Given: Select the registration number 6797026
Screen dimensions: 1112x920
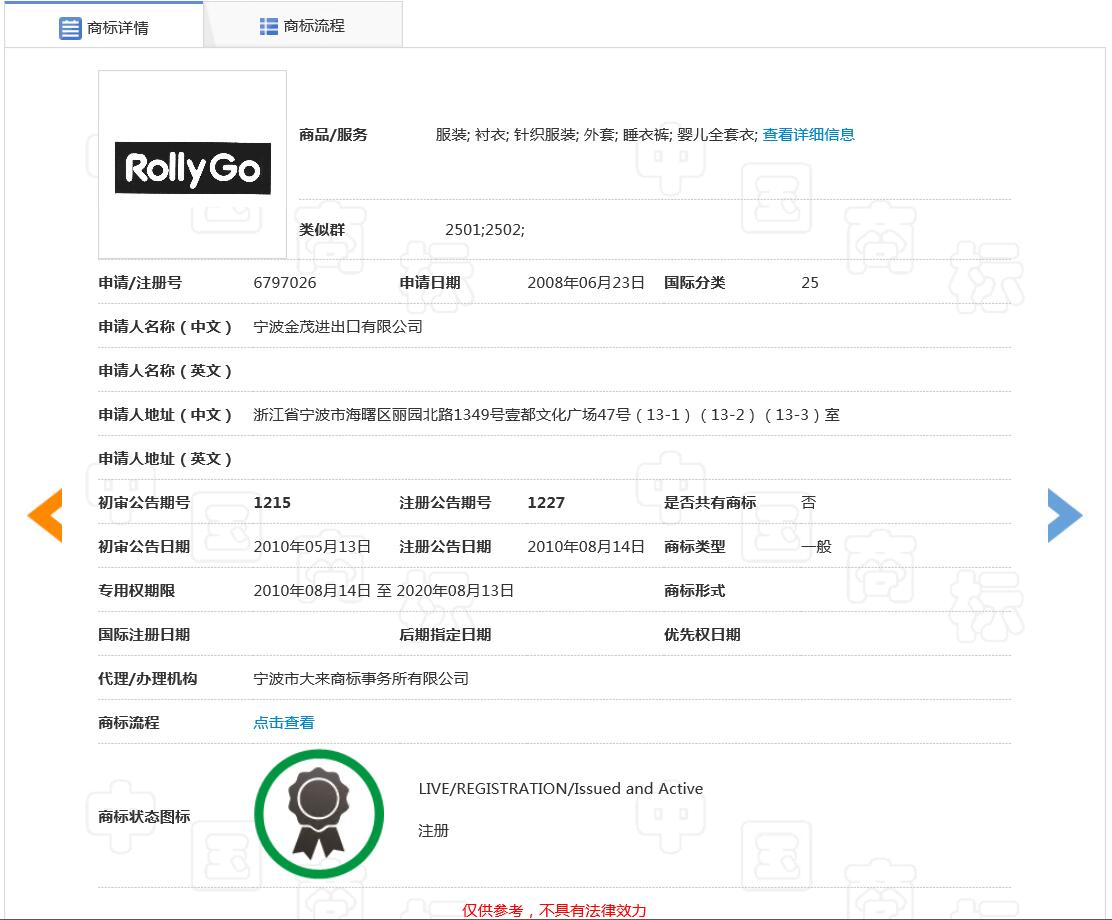Looking at the screenshot, I should (x=285, y=283).
